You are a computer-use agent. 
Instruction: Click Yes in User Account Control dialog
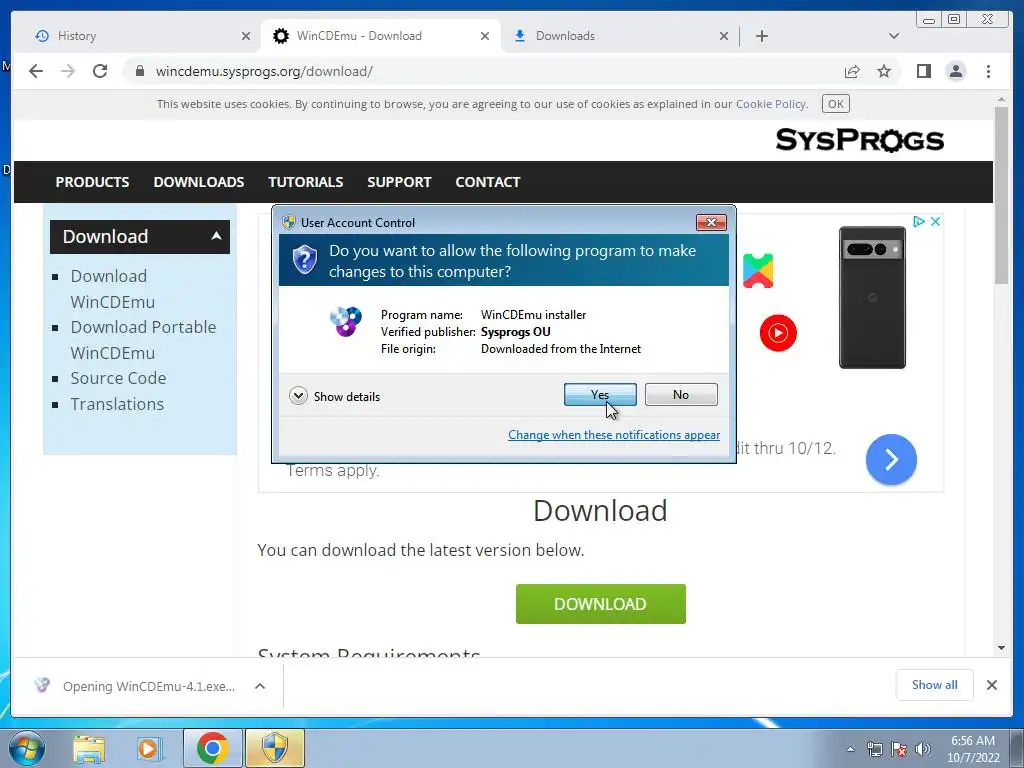click(600, 394)
